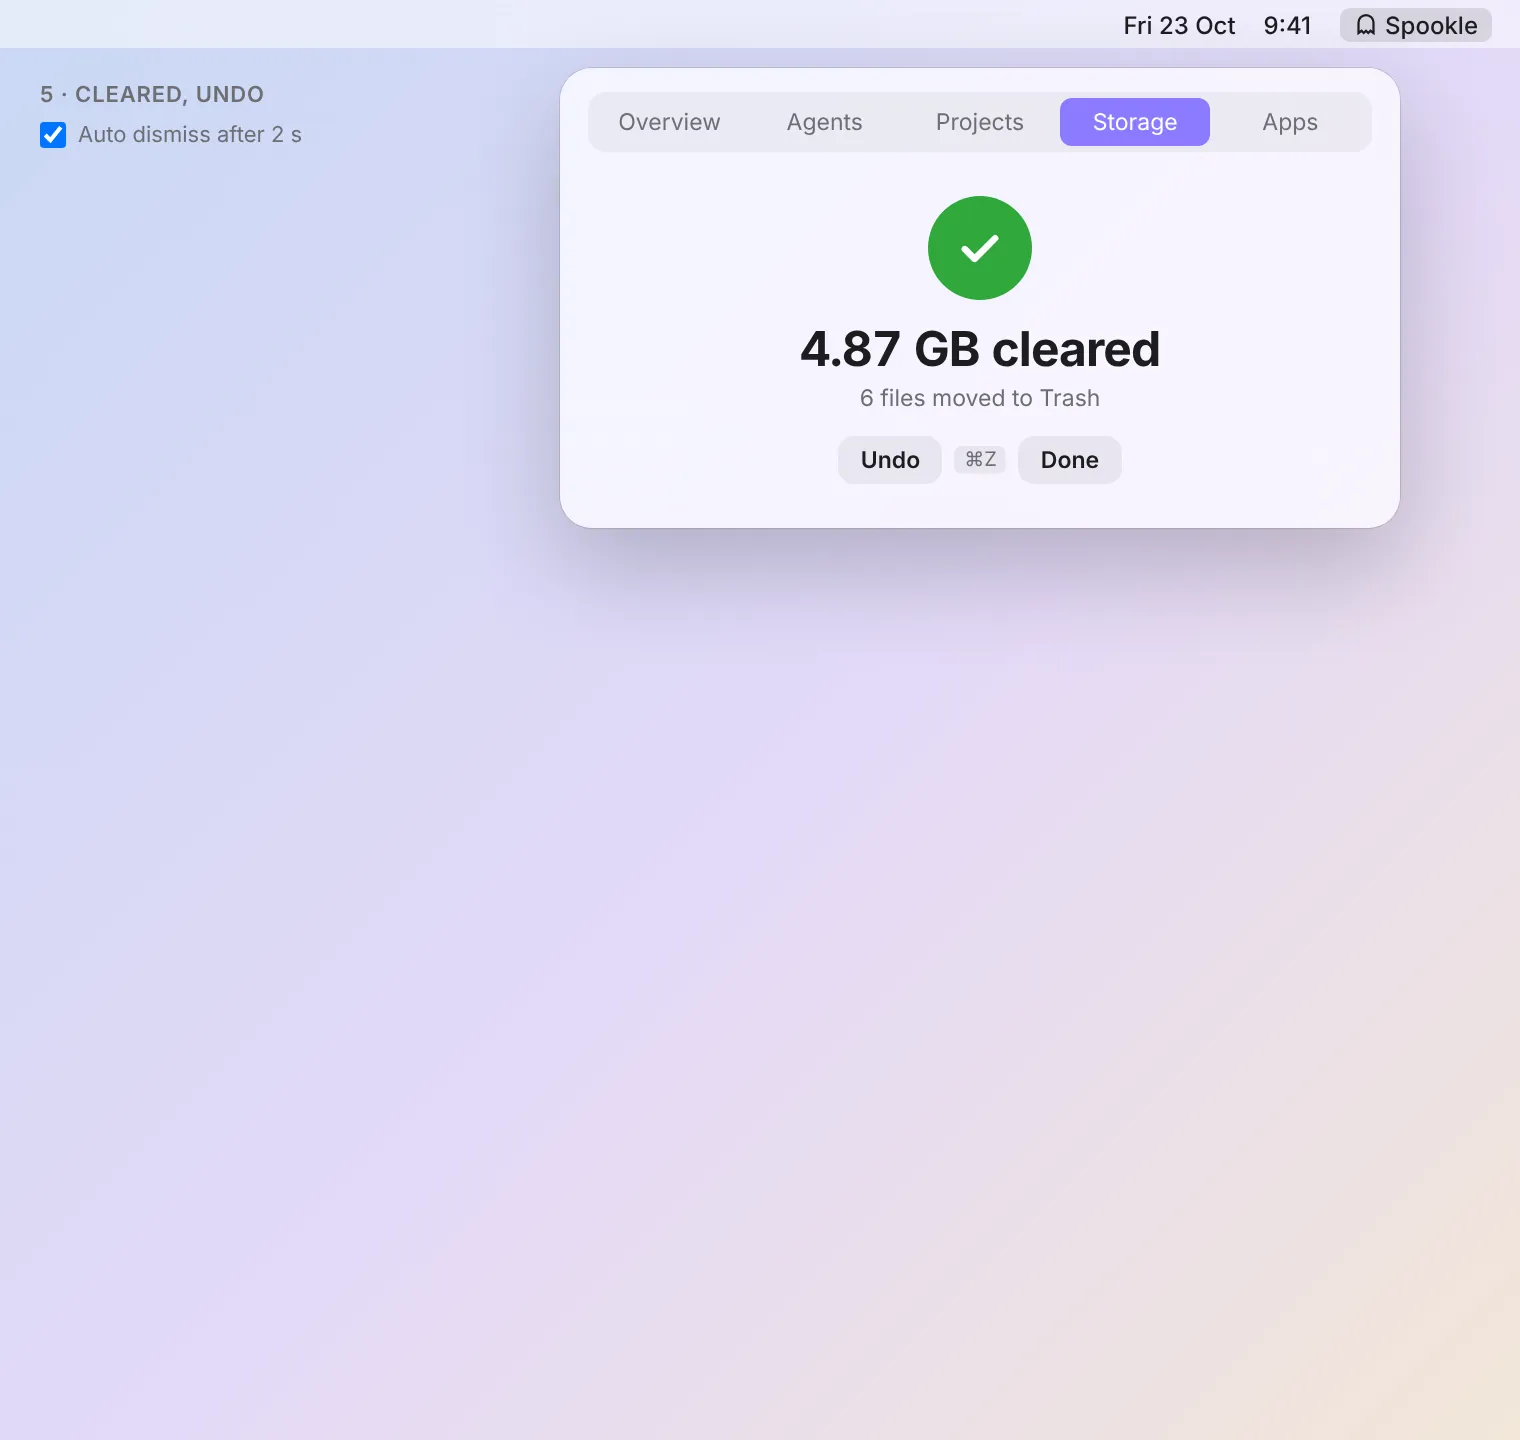The image size is (1520, 1440).
Task: Click the green checkmark success icon
Action: (980, 248)
